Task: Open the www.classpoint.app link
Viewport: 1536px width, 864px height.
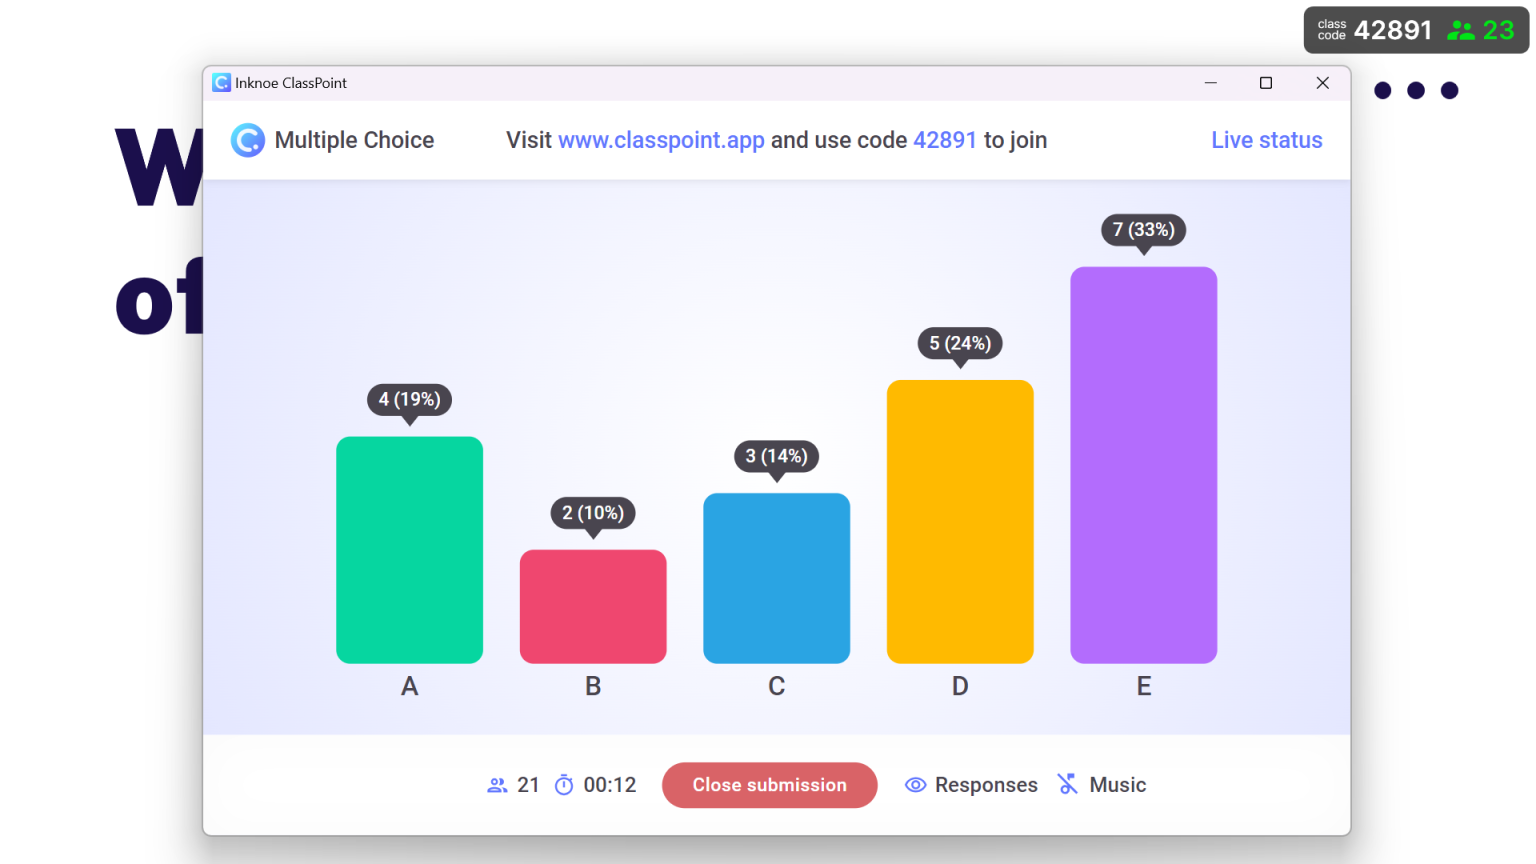Action: click(661, 140)
